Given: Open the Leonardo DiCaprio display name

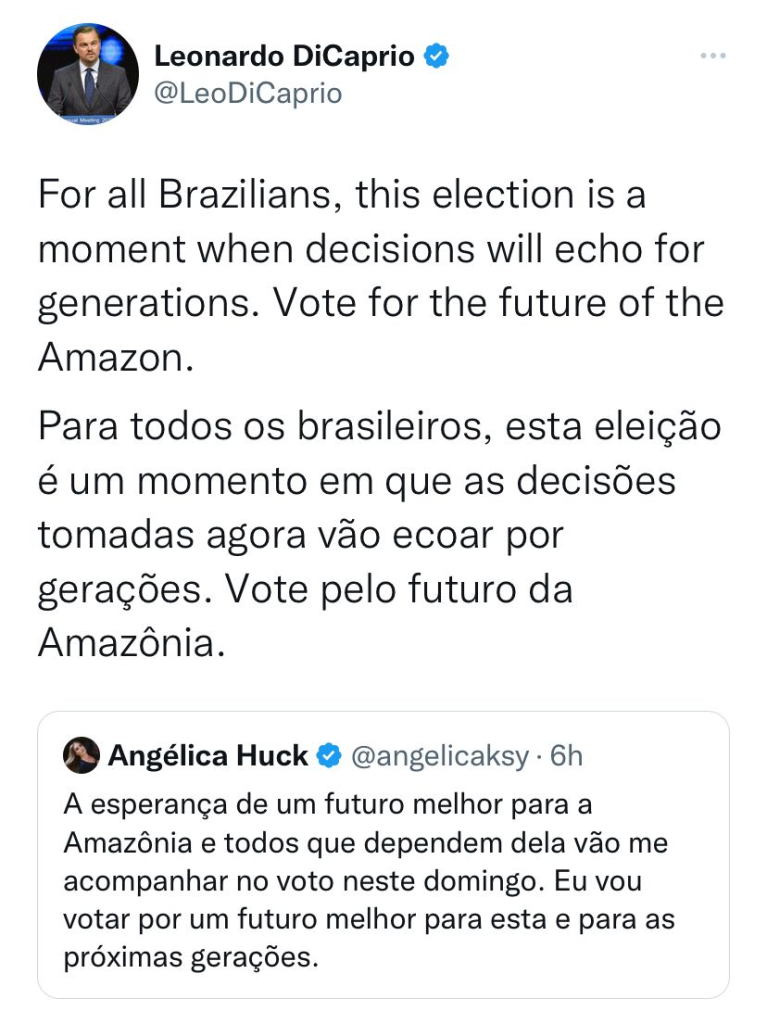Looking at the screenshot, I should click(x=284, y=57).
